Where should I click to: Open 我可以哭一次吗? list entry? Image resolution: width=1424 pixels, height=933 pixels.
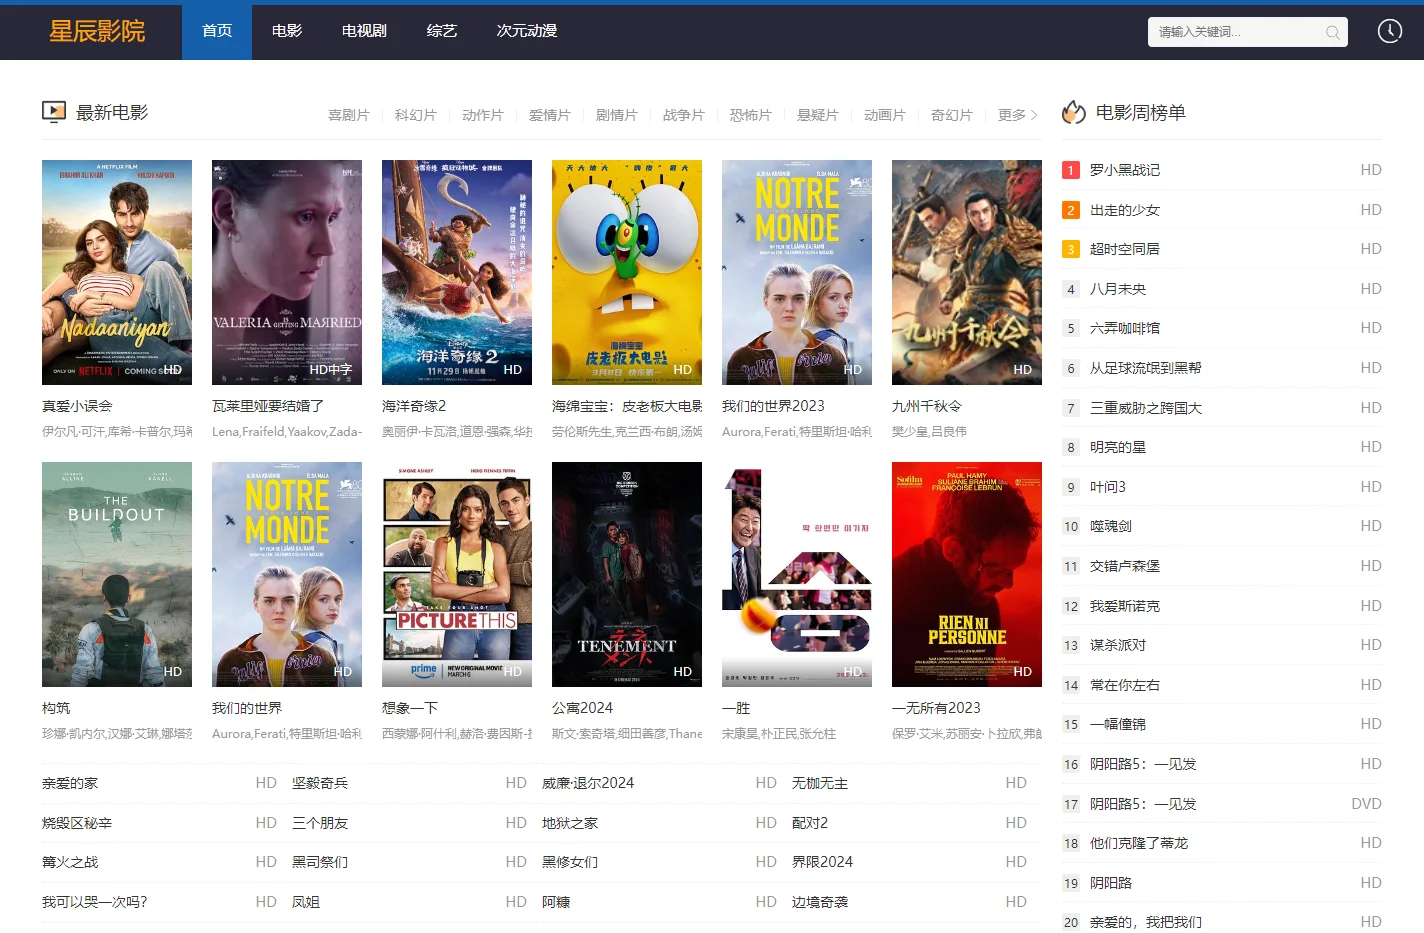point(95,902)
